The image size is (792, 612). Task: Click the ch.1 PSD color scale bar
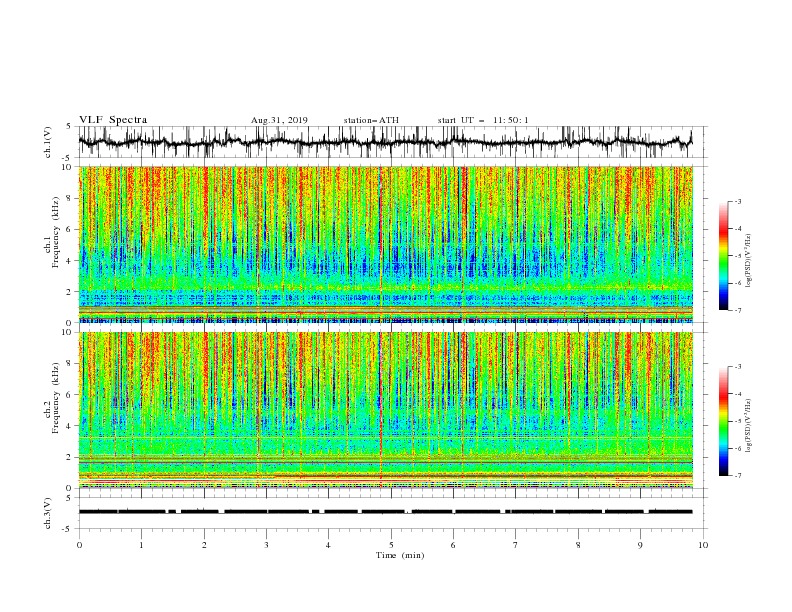(x=723, y=256)
